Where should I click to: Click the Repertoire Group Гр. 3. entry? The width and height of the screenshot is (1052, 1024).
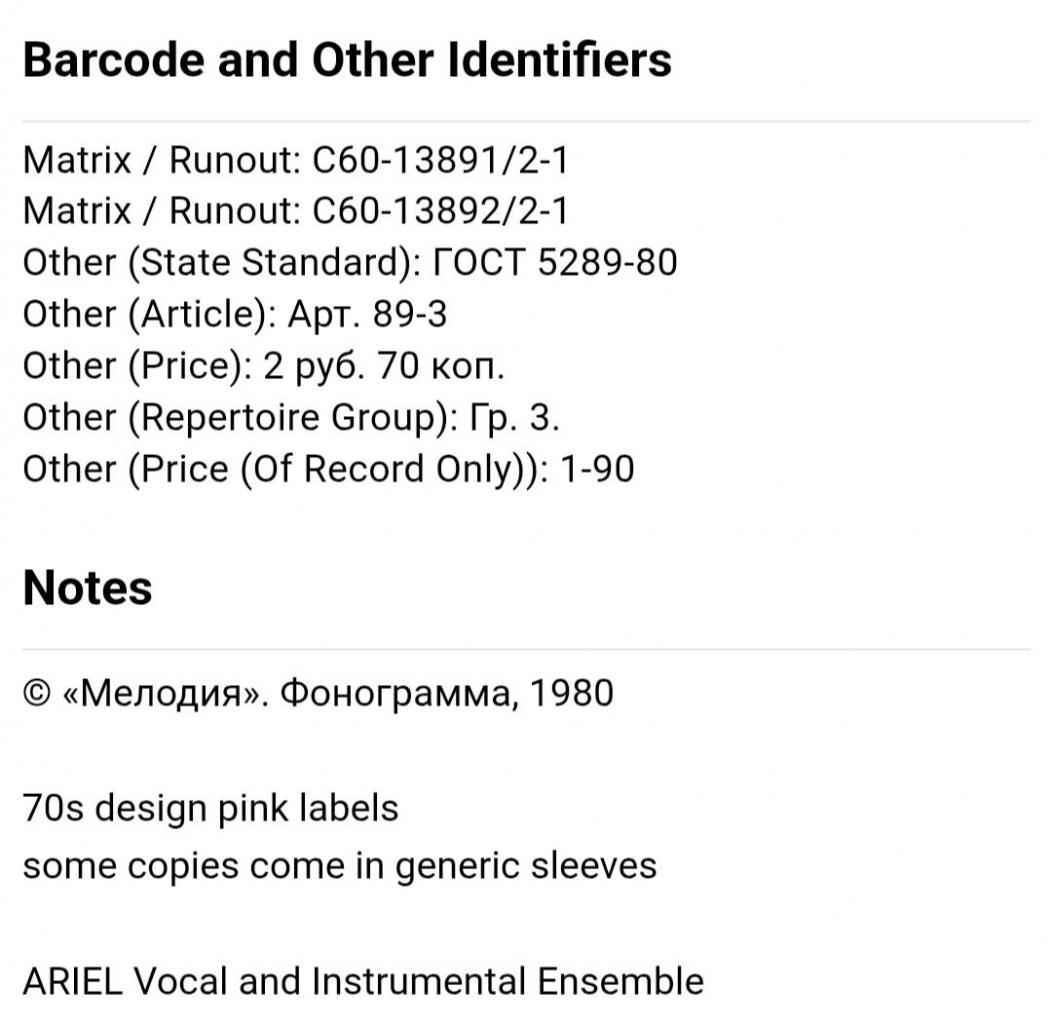point(291,417)
